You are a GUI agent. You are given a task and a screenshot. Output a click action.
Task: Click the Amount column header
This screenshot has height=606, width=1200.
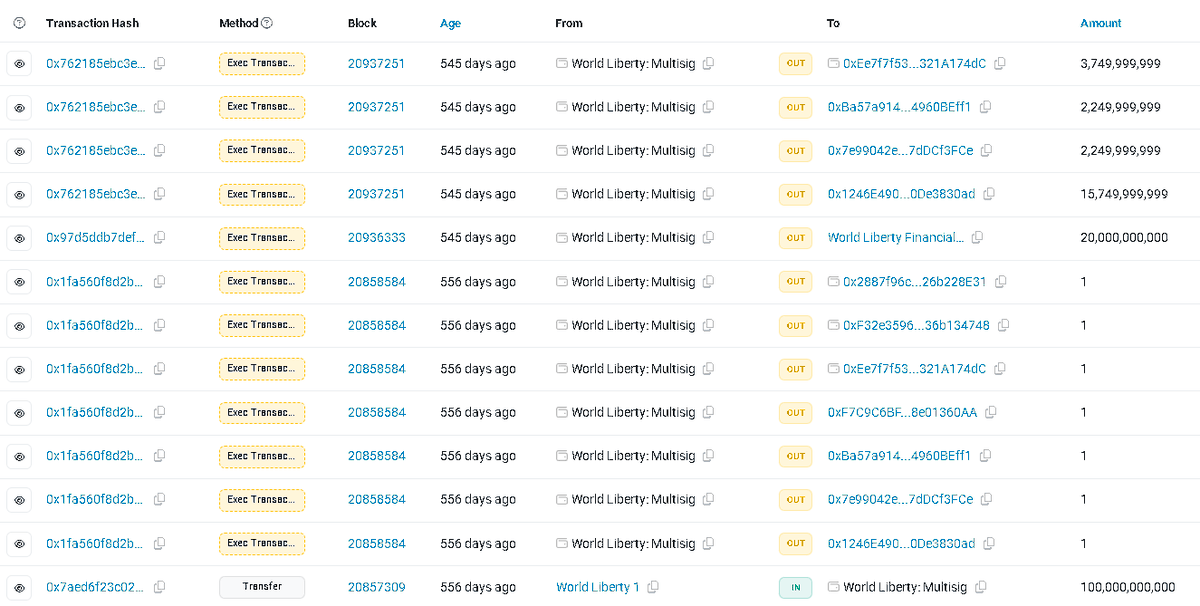point(1101,23)
